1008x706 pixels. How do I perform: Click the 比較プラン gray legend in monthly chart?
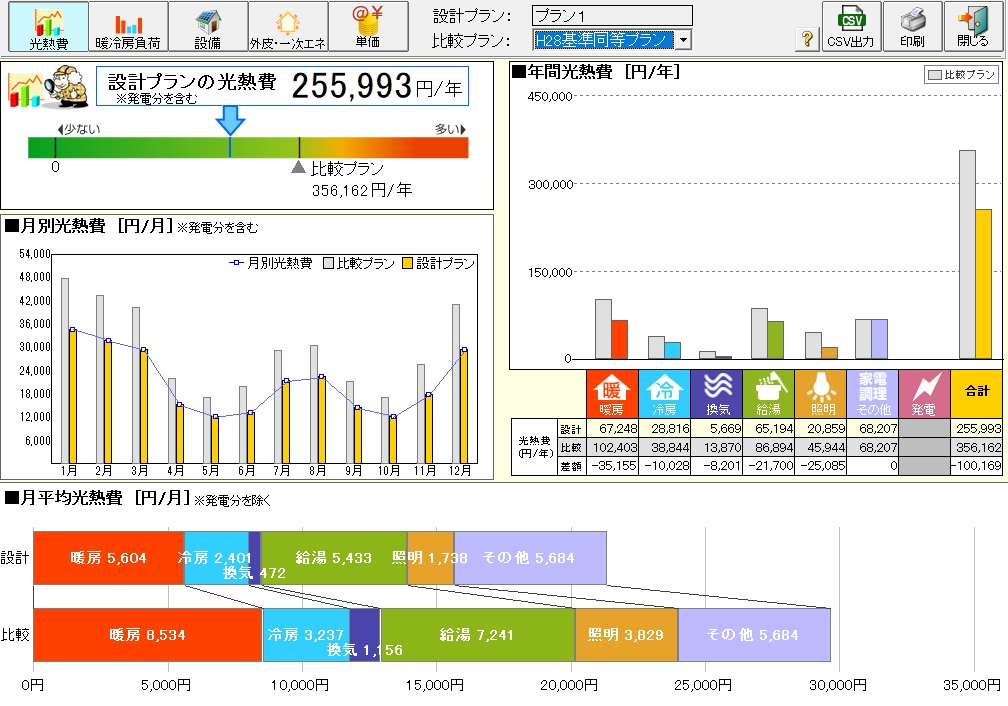coord(359,263)
